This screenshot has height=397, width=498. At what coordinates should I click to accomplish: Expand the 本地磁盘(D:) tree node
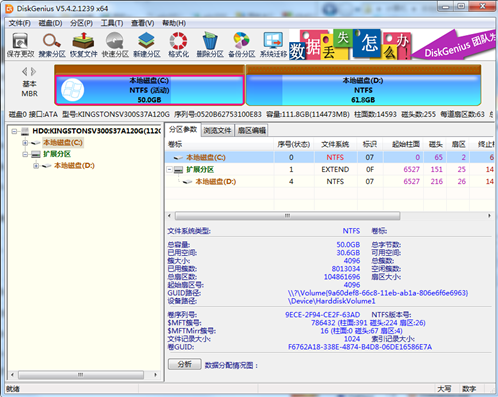pos(36,166)
